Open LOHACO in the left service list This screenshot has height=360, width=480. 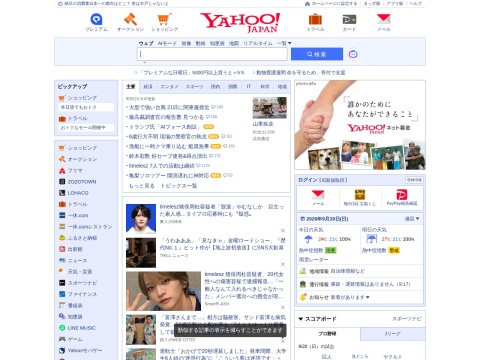[74, 193]
